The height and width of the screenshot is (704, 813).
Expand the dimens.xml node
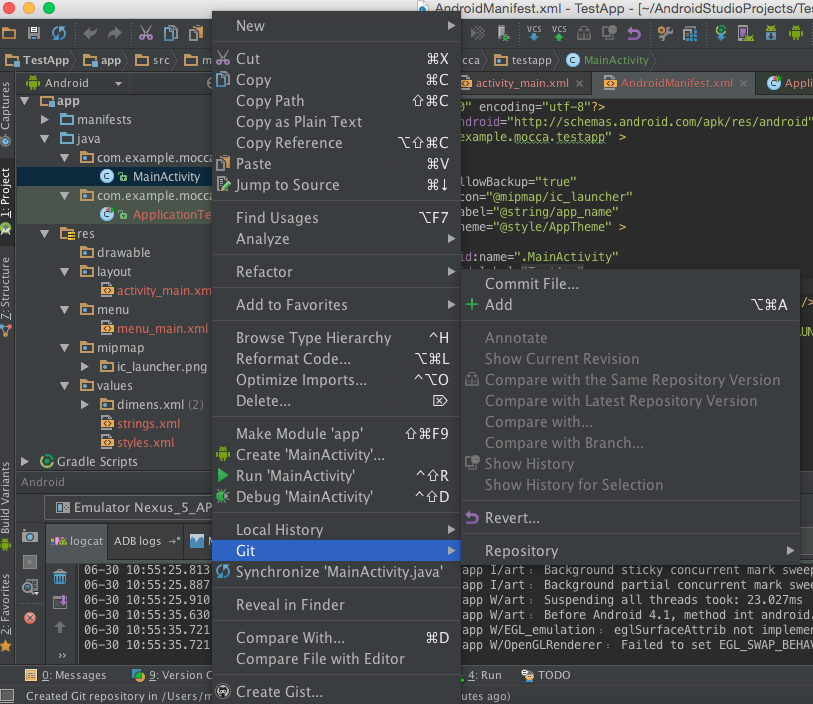pos(85,404)
